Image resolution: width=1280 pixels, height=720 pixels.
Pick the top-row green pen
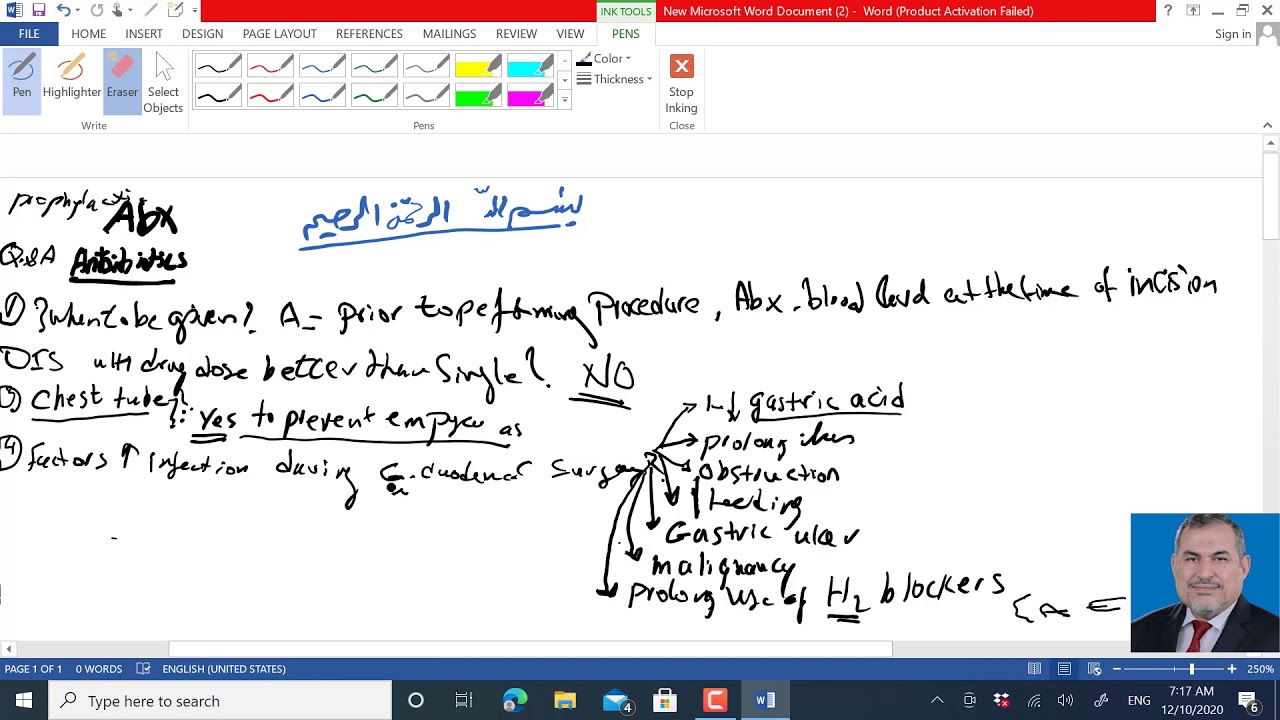coord(375,67)
